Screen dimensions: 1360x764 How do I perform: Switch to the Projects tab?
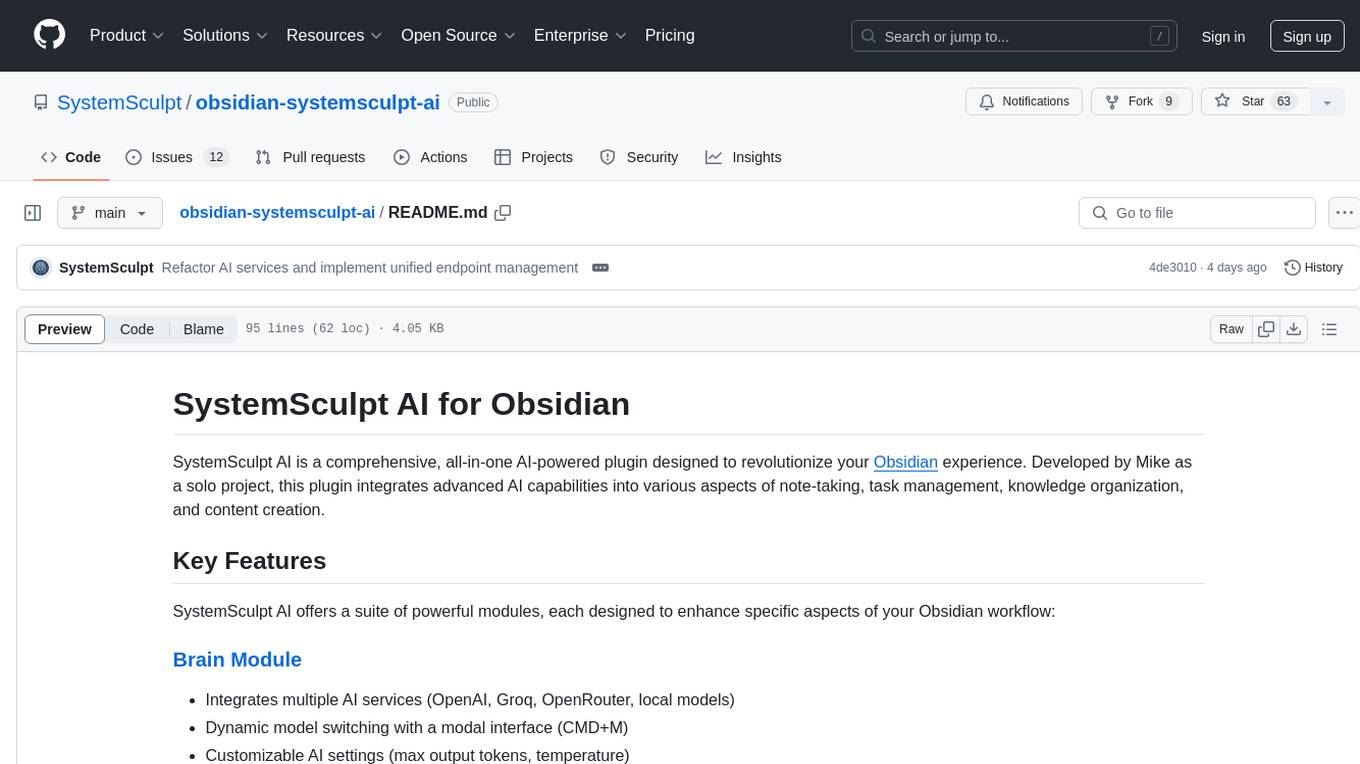tap(533, 157)
